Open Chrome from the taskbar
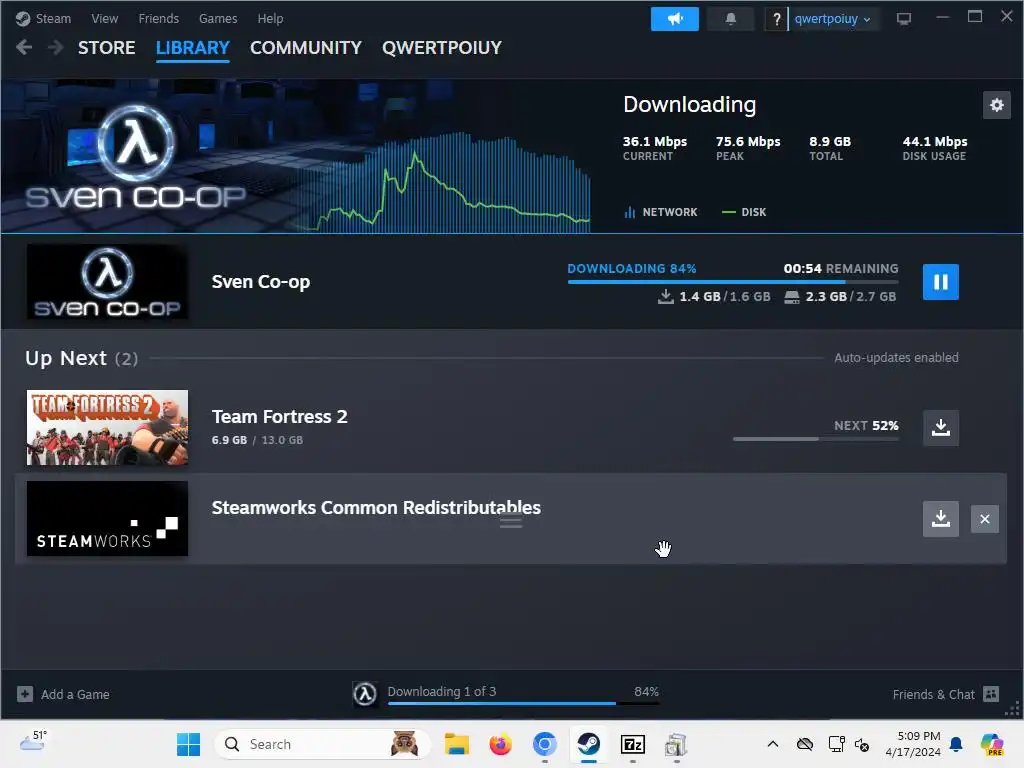The height and width of the screenshot is (768, 1024). point(545,744)
